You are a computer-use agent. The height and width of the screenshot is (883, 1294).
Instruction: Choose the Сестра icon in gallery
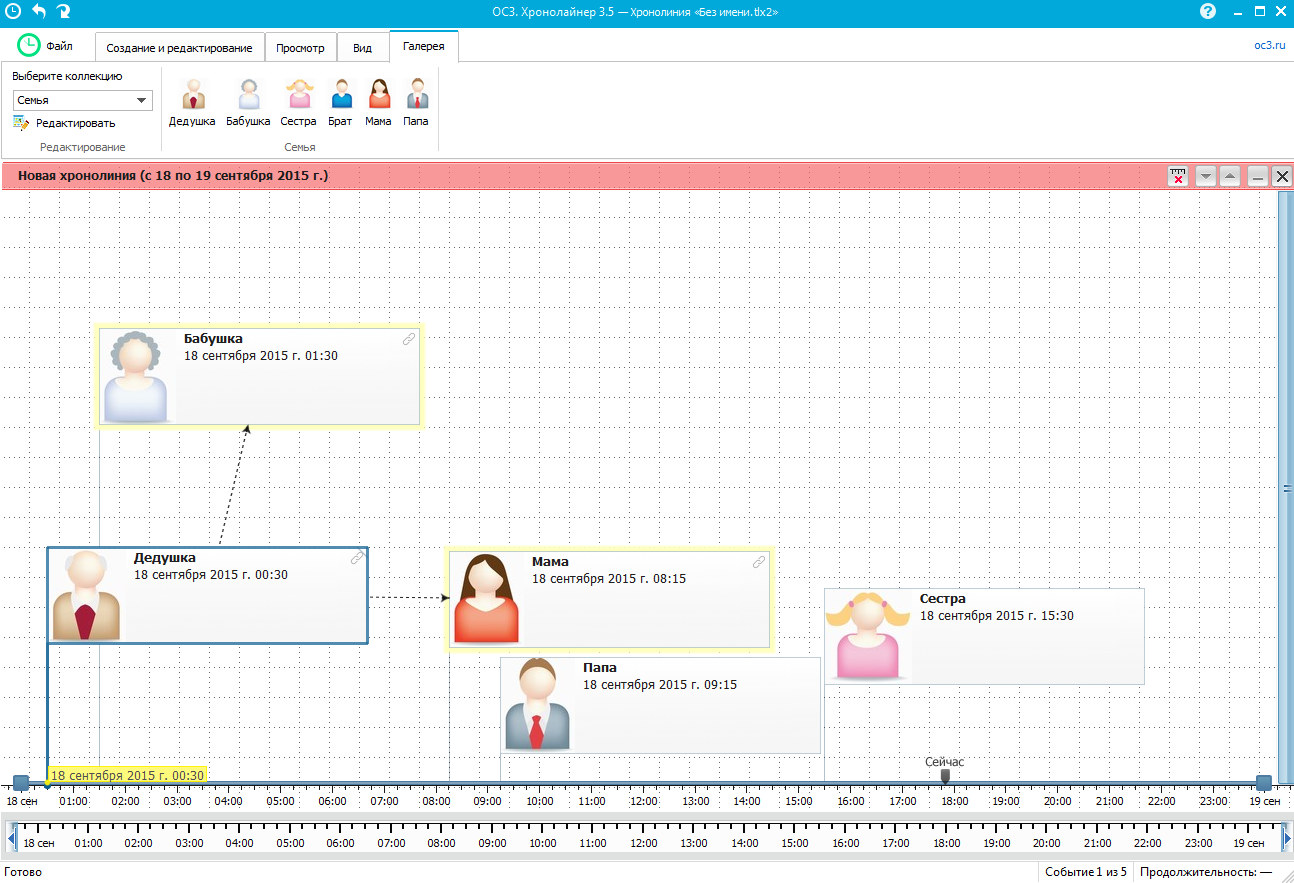click(x=299, y=95)
